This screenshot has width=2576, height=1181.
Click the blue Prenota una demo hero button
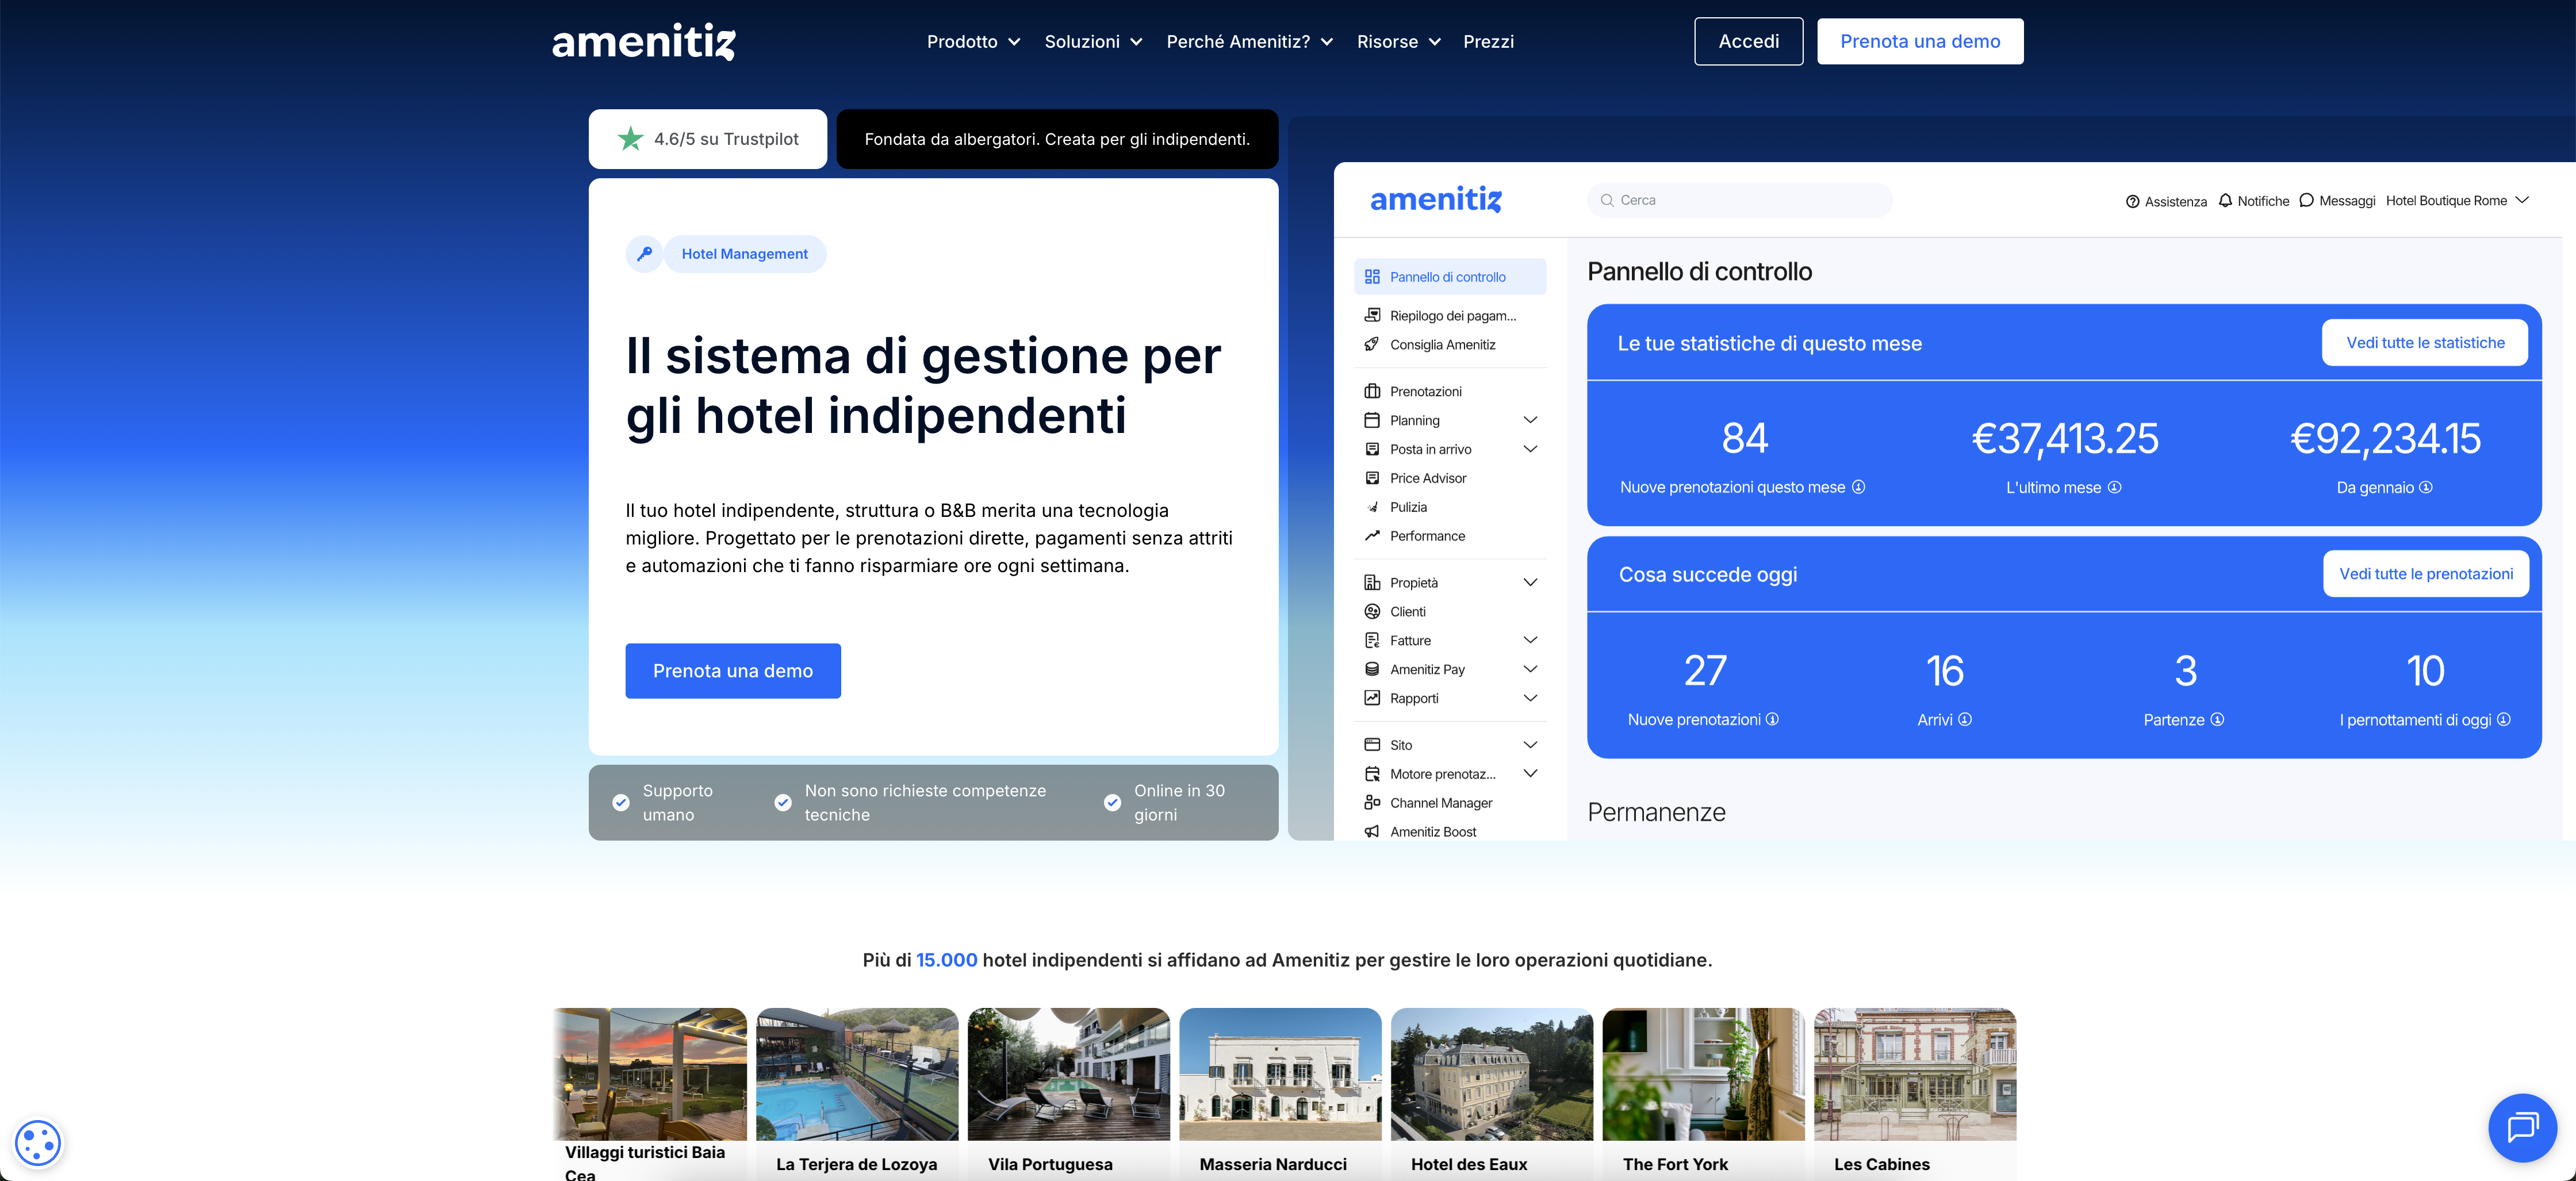click(x=733, y=671)
